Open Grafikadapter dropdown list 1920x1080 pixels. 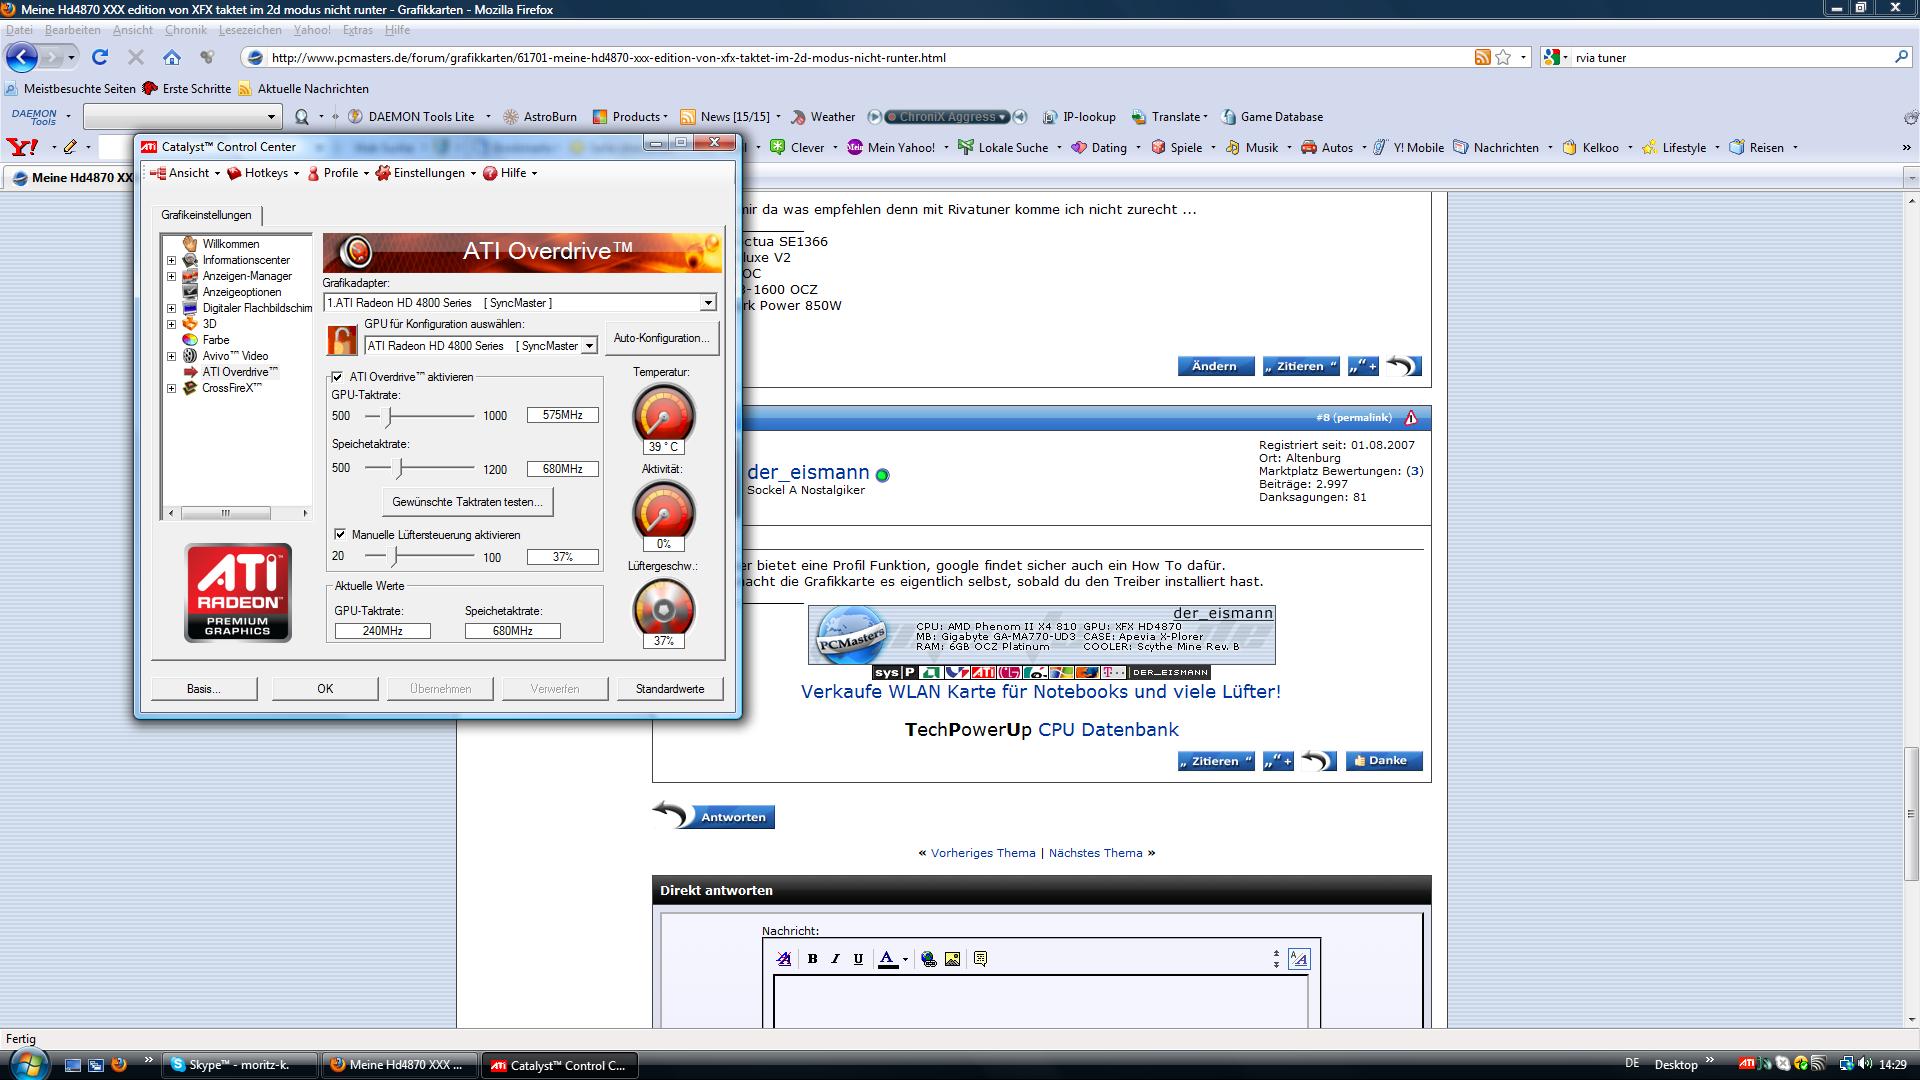coord(707,303)
